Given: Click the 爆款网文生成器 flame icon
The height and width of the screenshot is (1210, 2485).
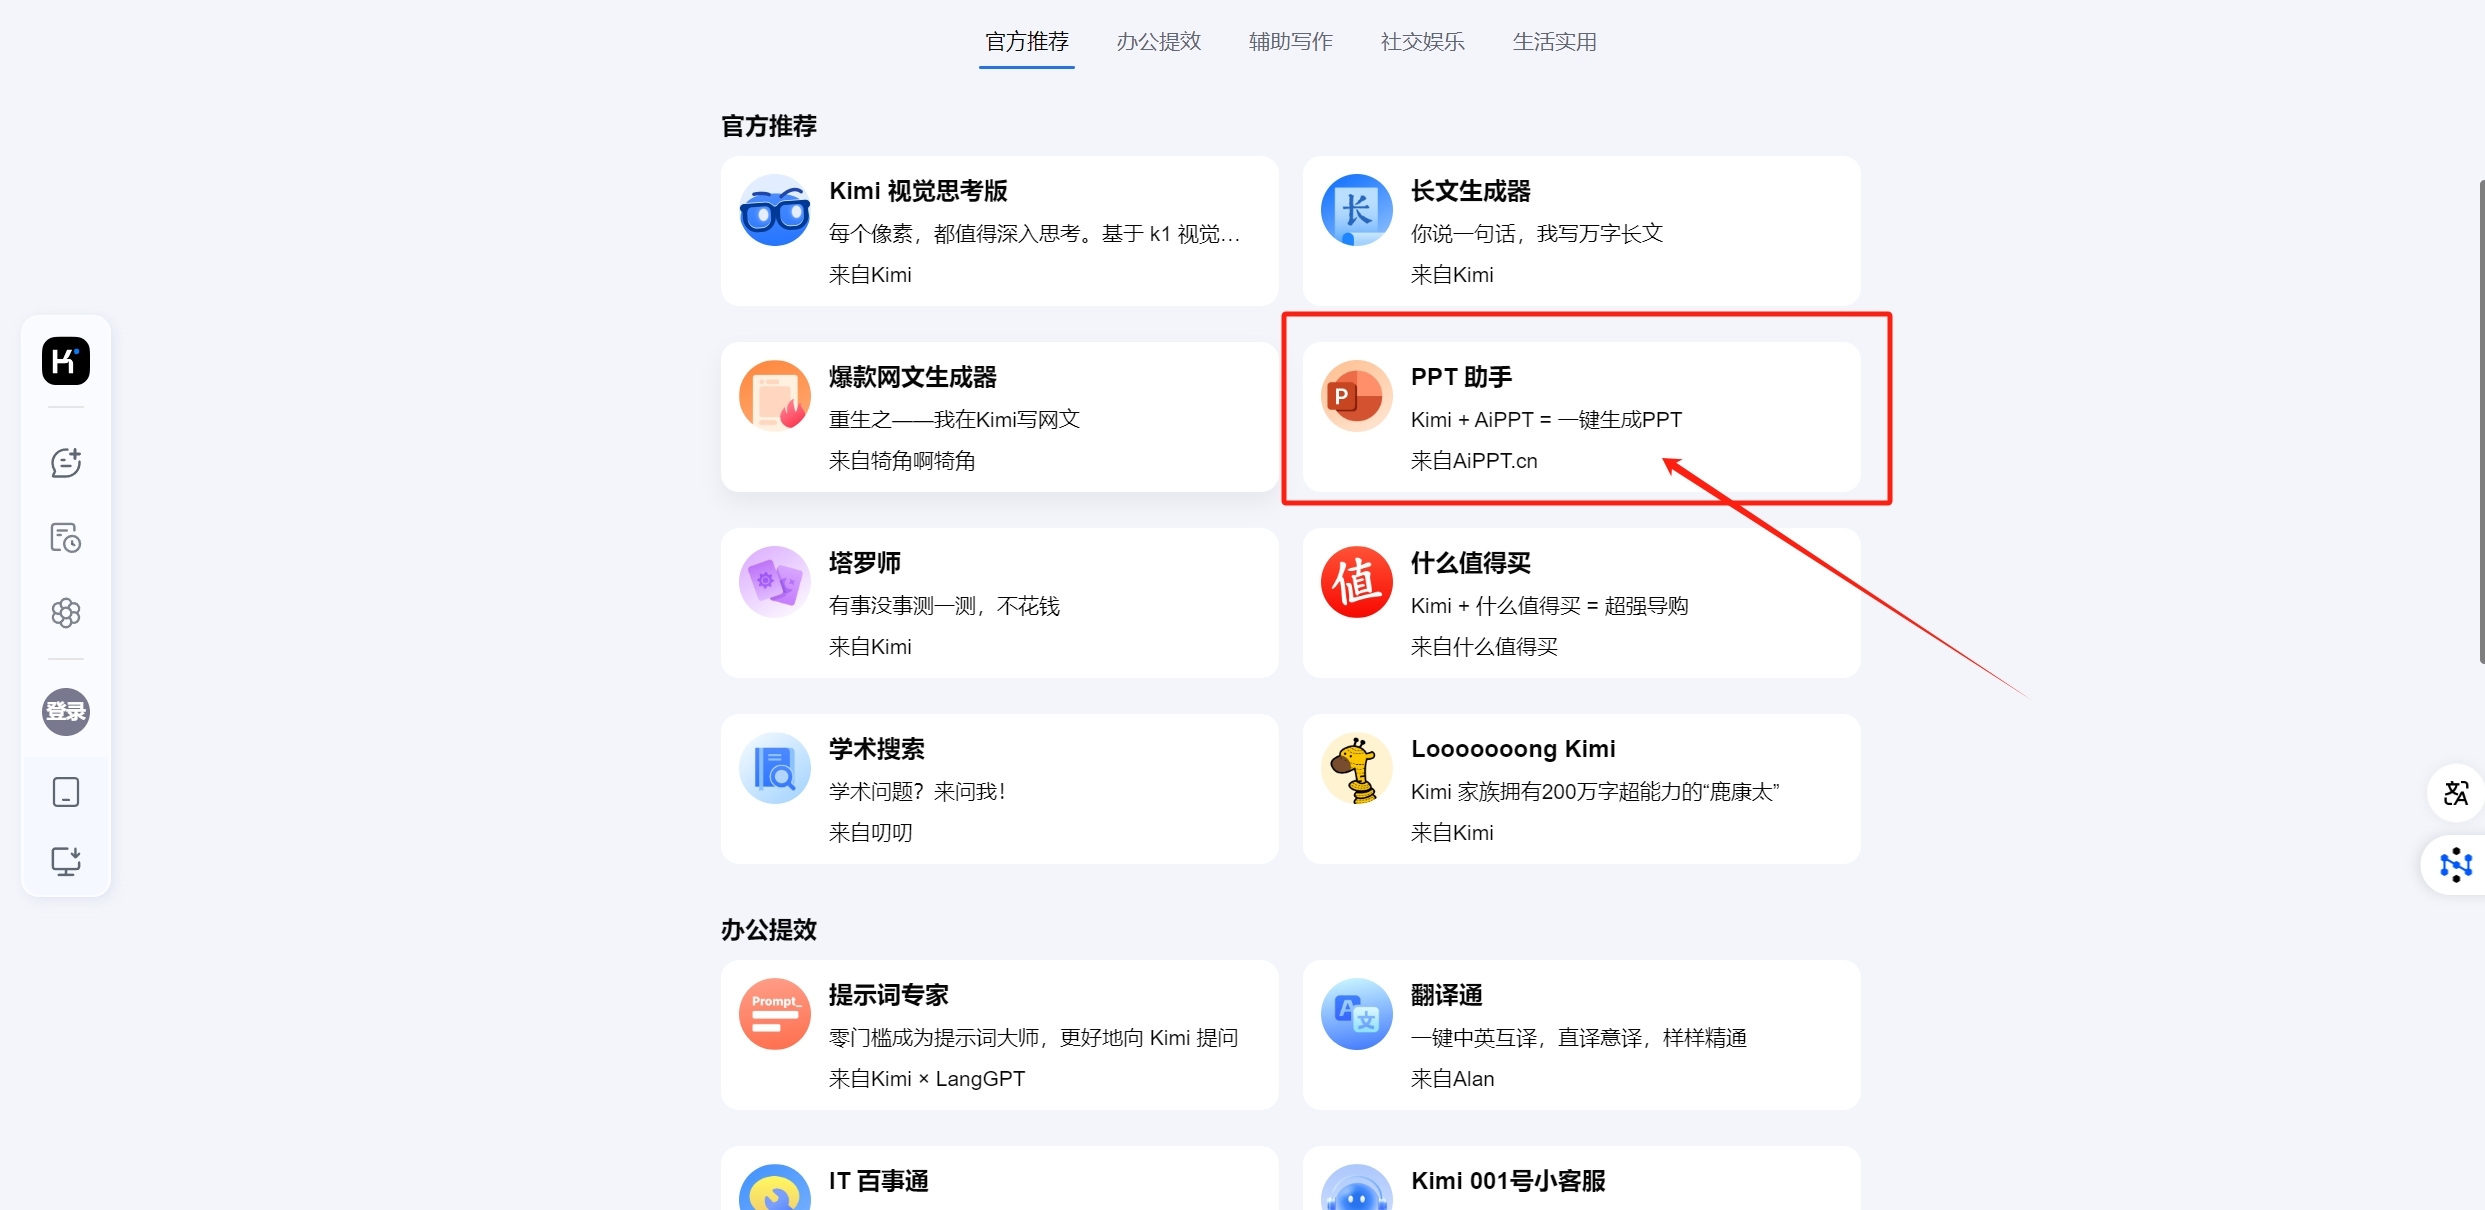Looking at the screenshot, I should [x=775, y=396].
